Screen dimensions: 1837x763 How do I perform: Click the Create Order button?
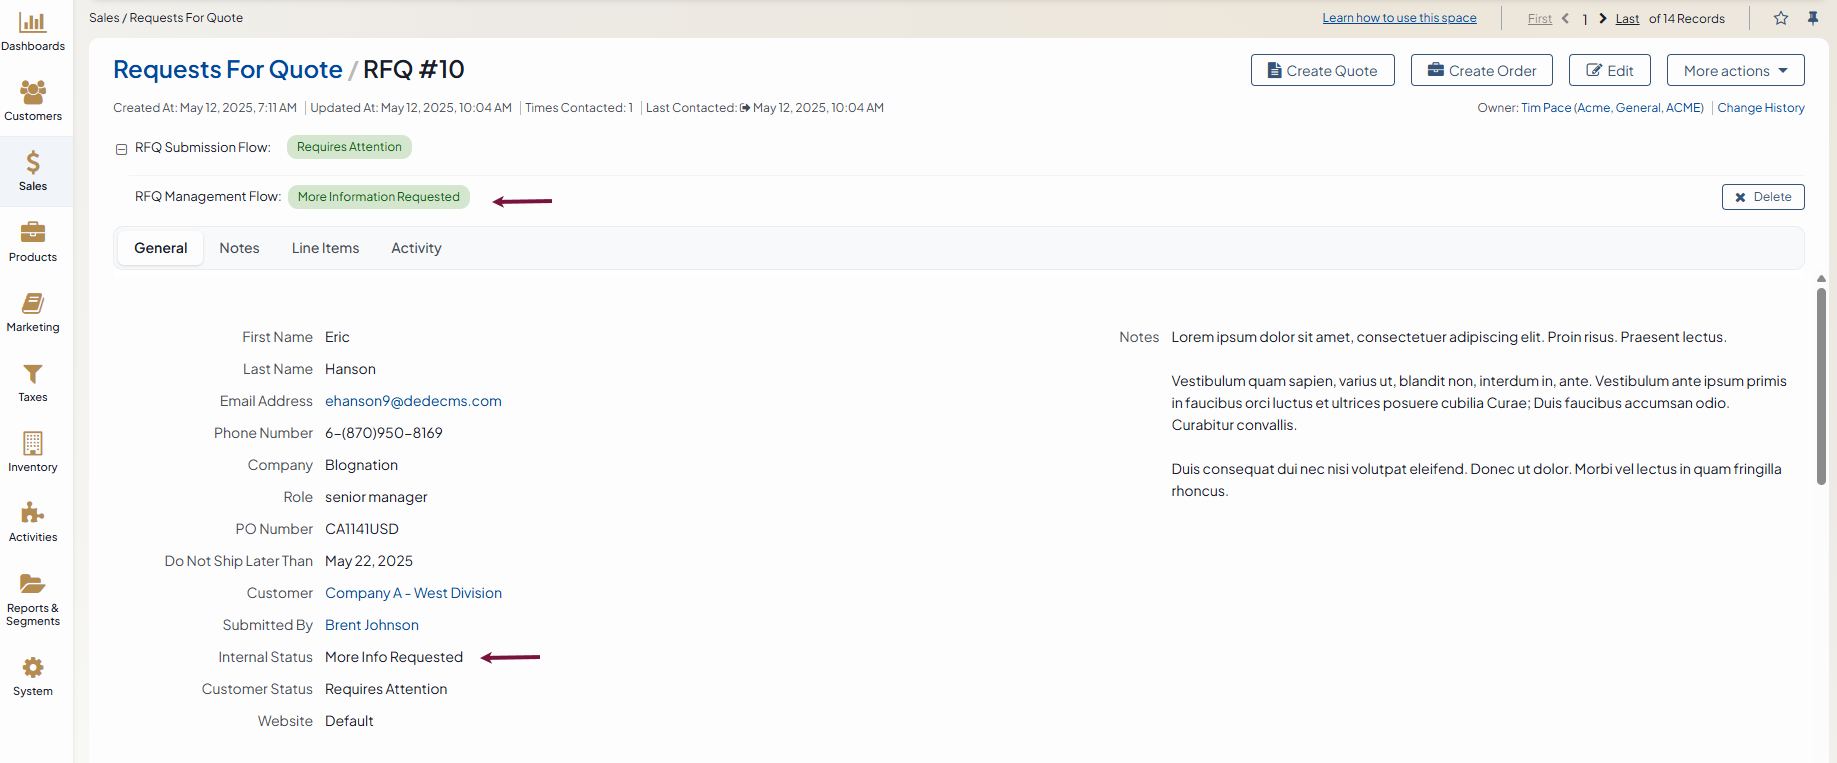1482,70
